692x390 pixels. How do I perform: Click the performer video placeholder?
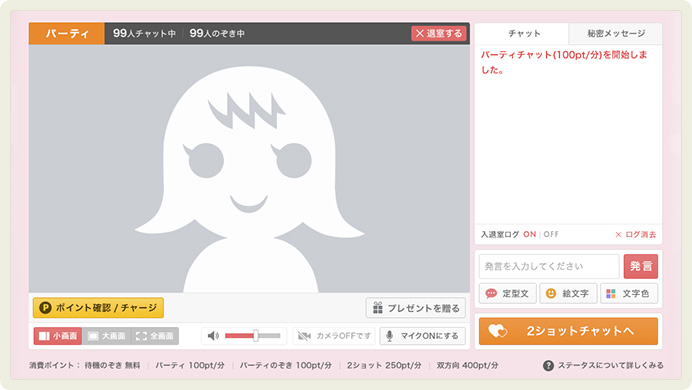pyautogui.click(x=249, y=168)
